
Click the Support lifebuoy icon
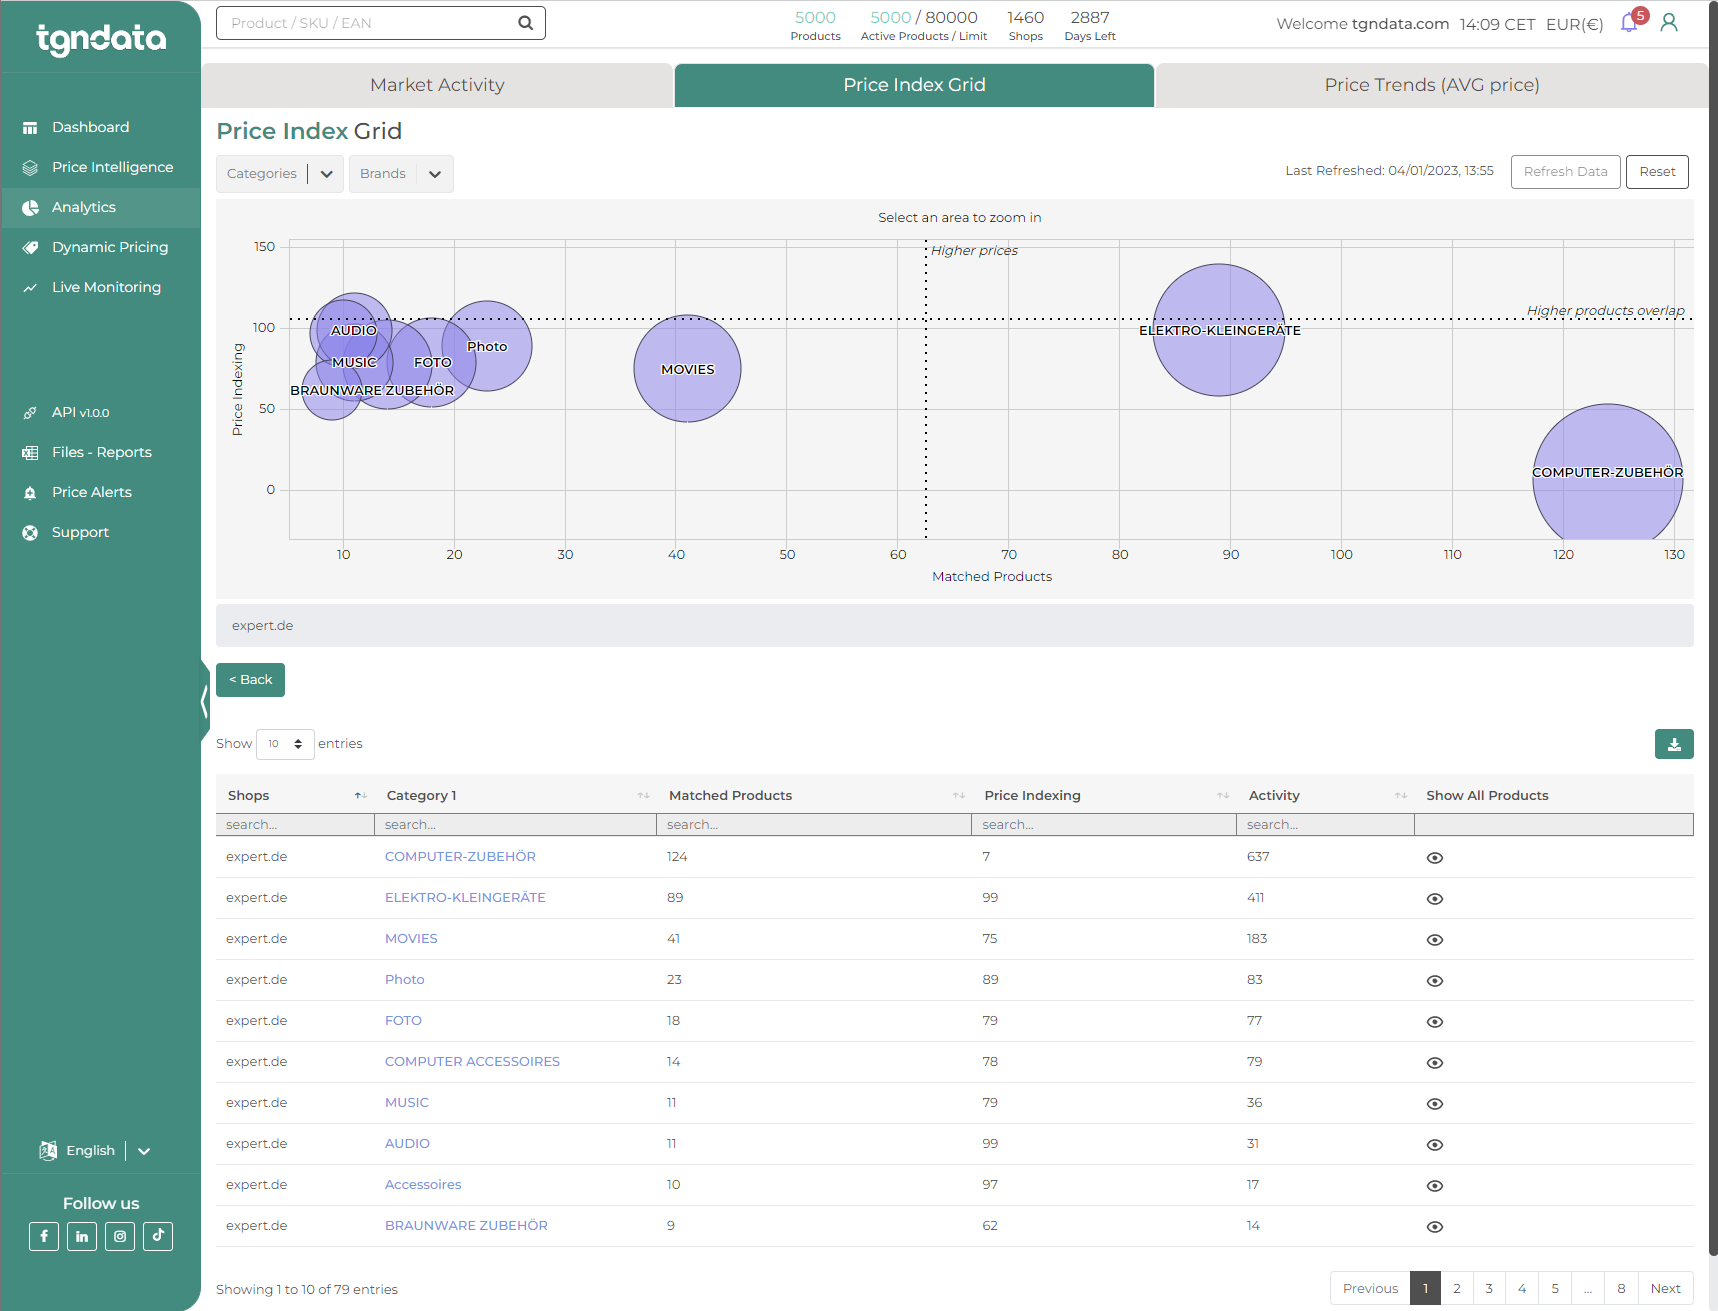pos(30,533)
